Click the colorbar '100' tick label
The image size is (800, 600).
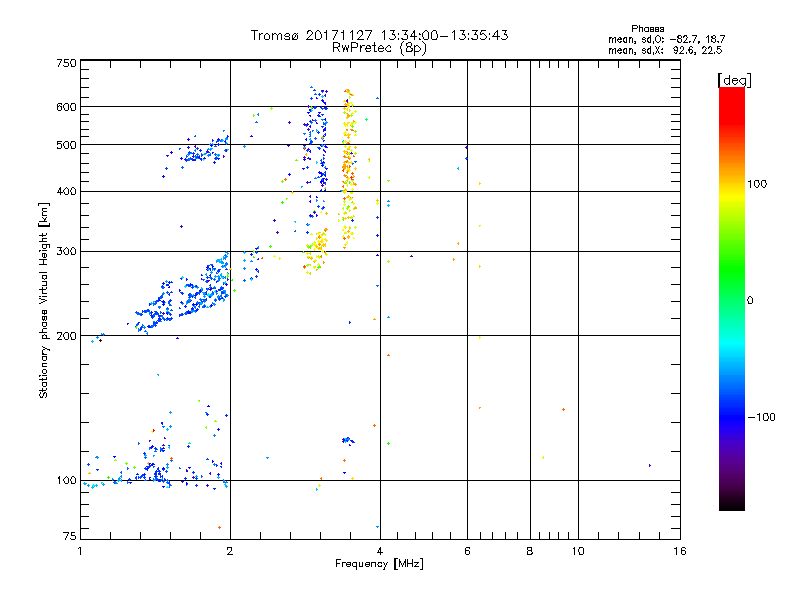pyautogui.click(x=757, y=184)
